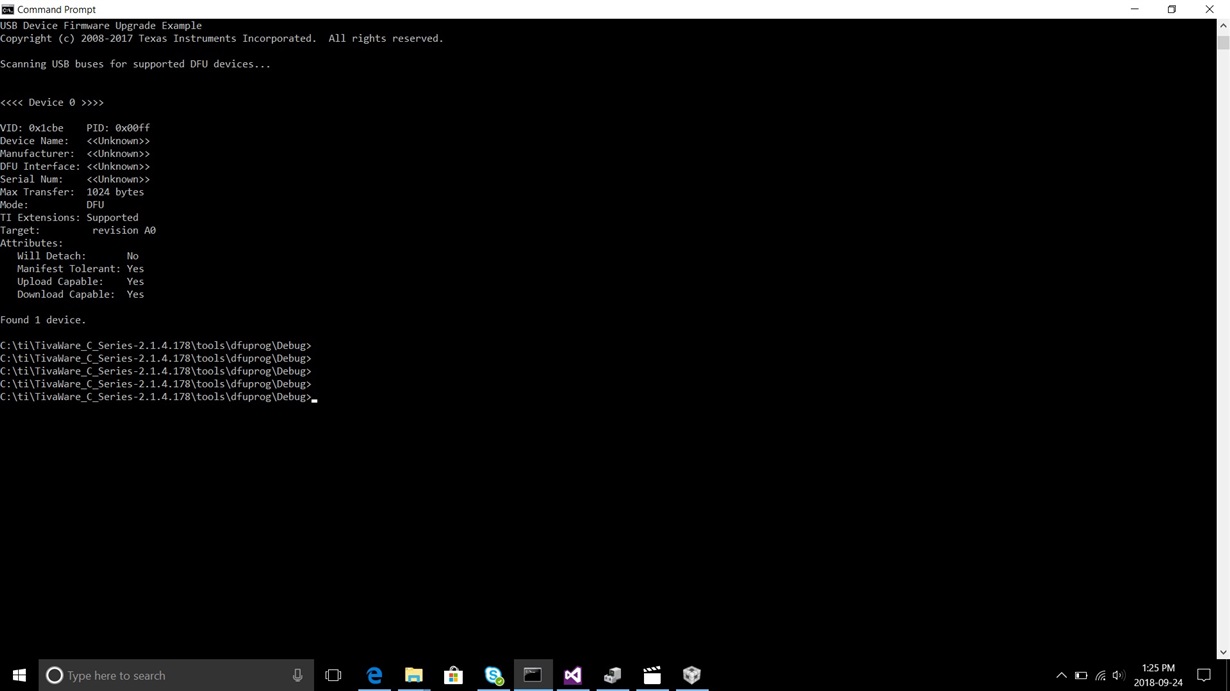This screenshot has width=1230, height=691.
Task: Click the 'Target: revision A0' line
Action: point(78,230)
